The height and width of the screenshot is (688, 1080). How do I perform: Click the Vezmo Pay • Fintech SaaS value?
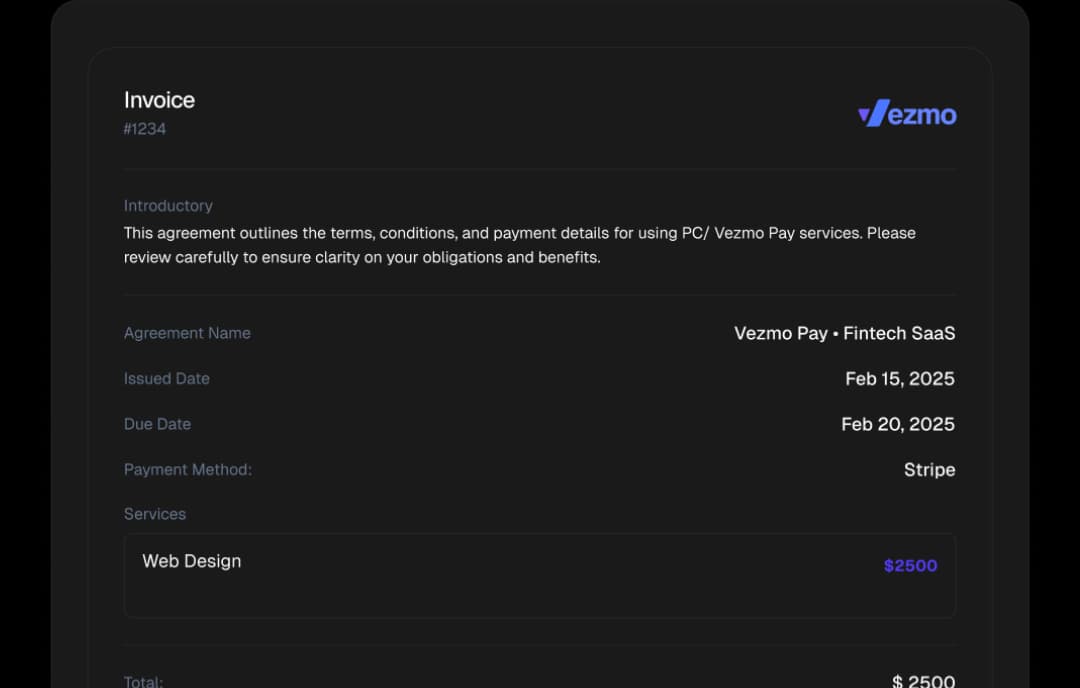(x=843, y=333)
